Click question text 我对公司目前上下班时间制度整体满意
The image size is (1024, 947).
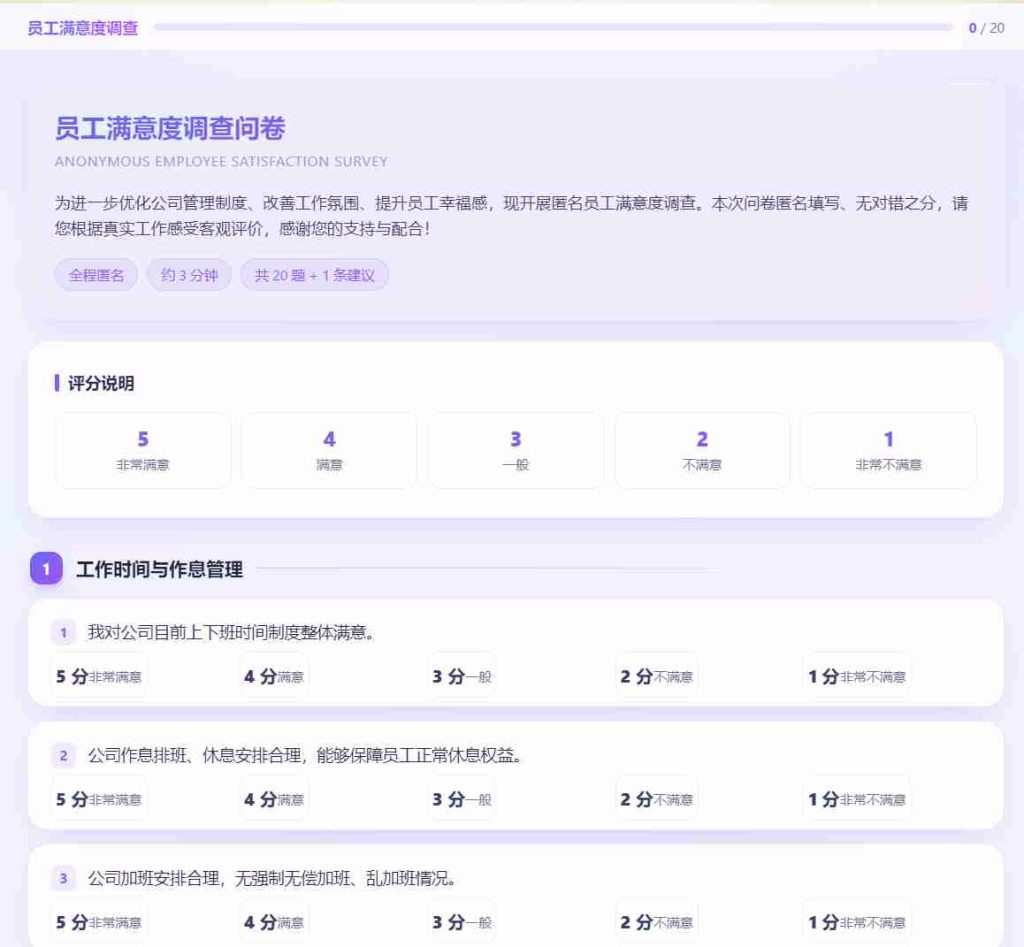click(231, 632)
